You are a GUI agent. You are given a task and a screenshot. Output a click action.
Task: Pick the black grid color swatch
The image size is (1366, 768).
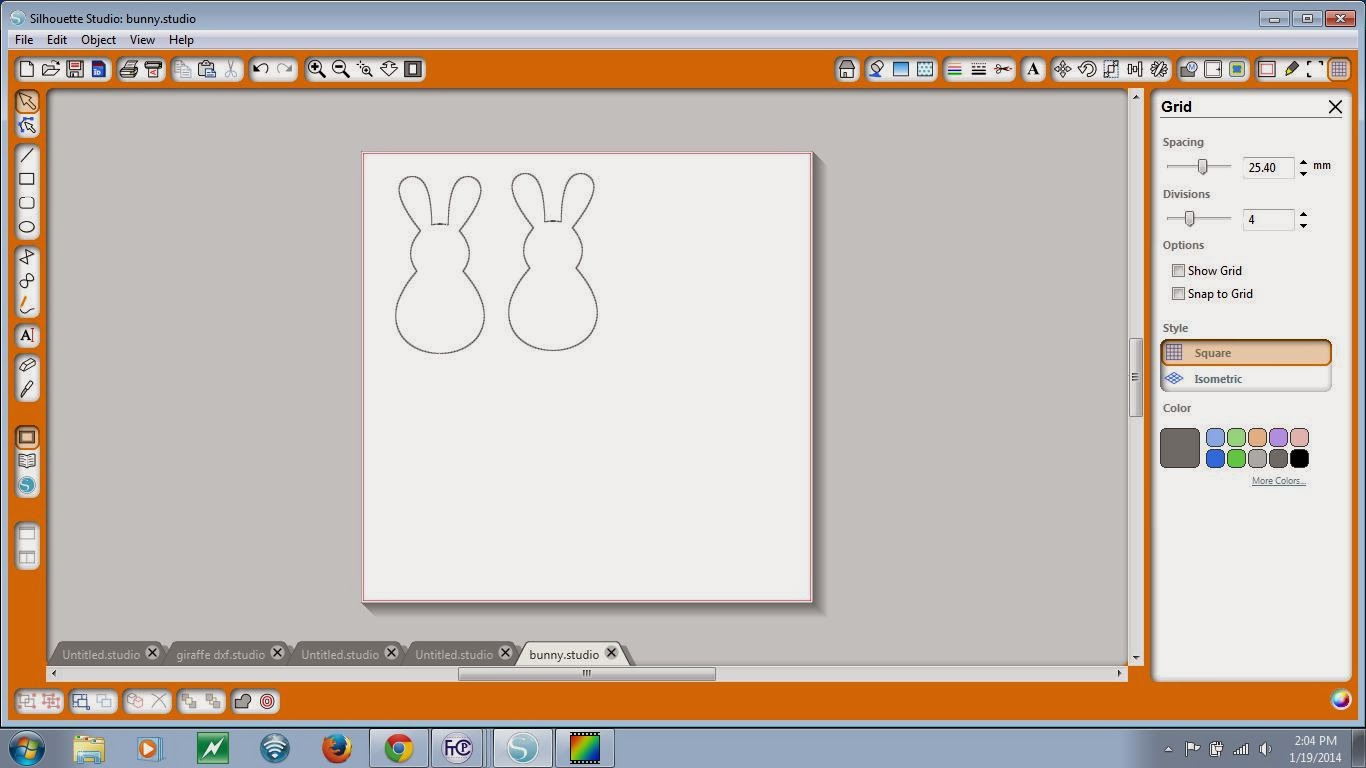(x=1299, y=459)
